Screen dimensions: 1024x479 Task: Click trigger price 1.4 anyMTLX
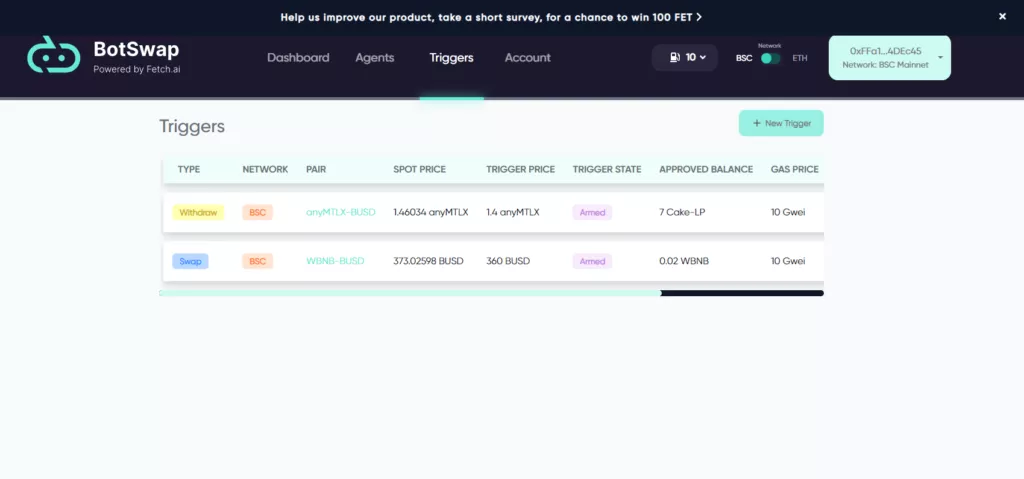[x=513, y=212]
